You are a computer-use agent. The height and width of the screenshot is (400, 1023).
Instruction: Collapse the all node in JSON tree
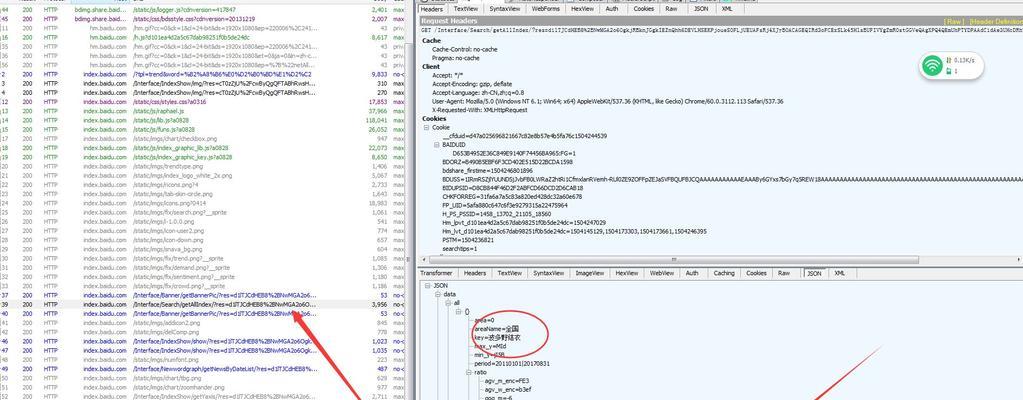coord(448,303)
